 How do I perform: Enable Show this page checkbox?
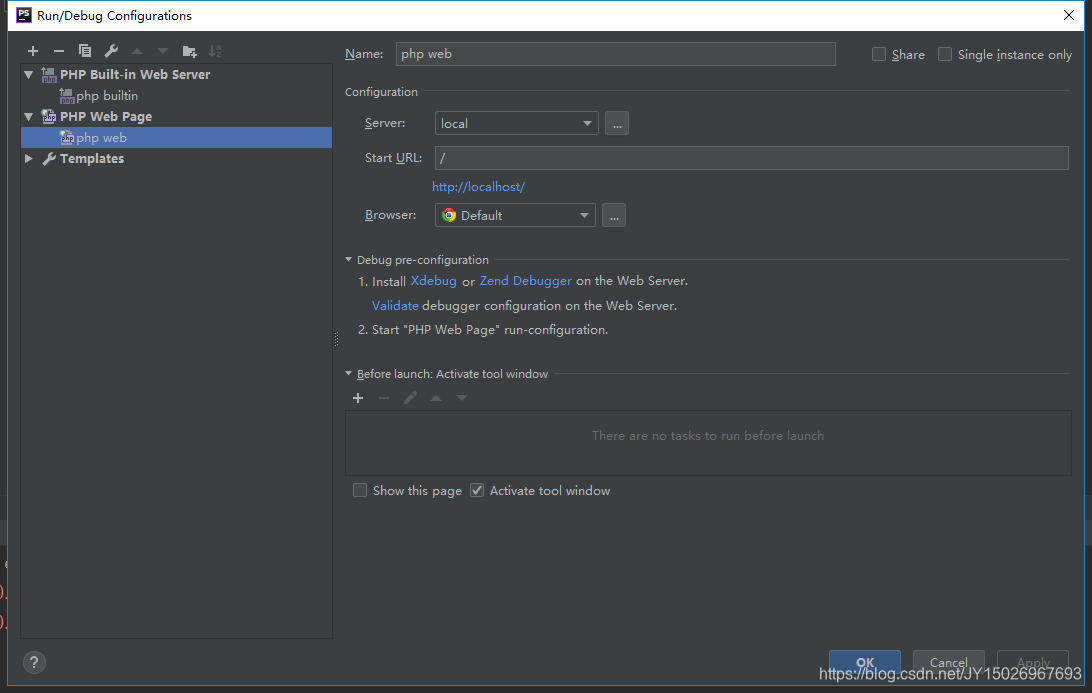pyautogui.click(x=360, y=490)
